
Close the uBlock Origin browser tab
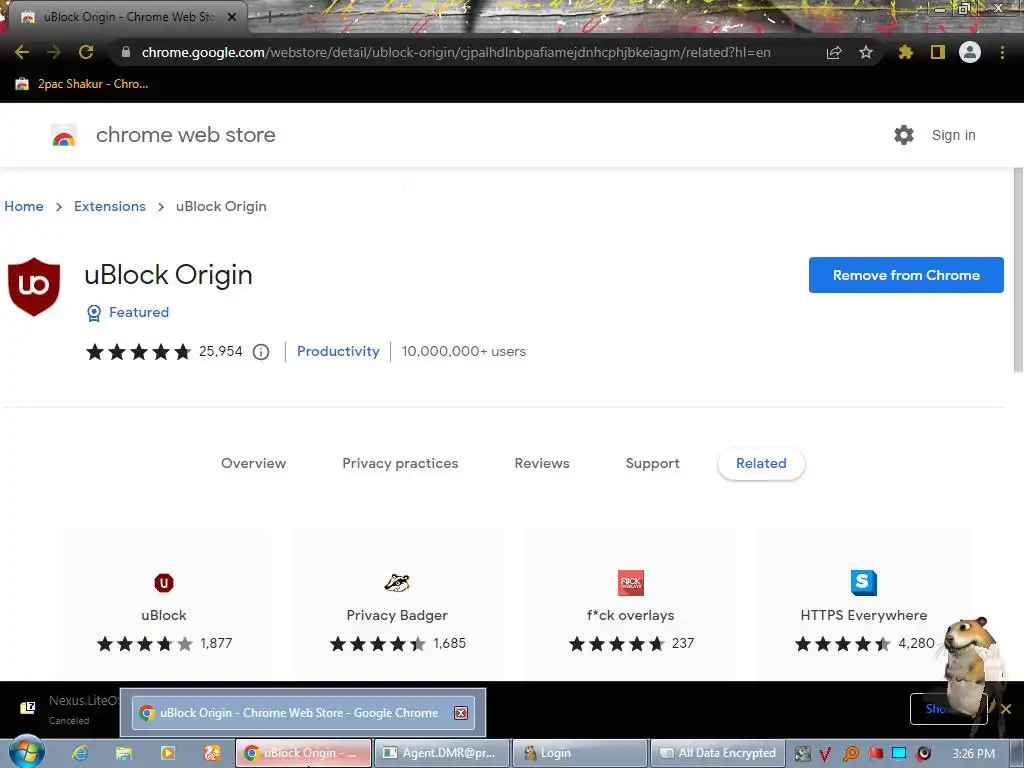coord(232,17)
